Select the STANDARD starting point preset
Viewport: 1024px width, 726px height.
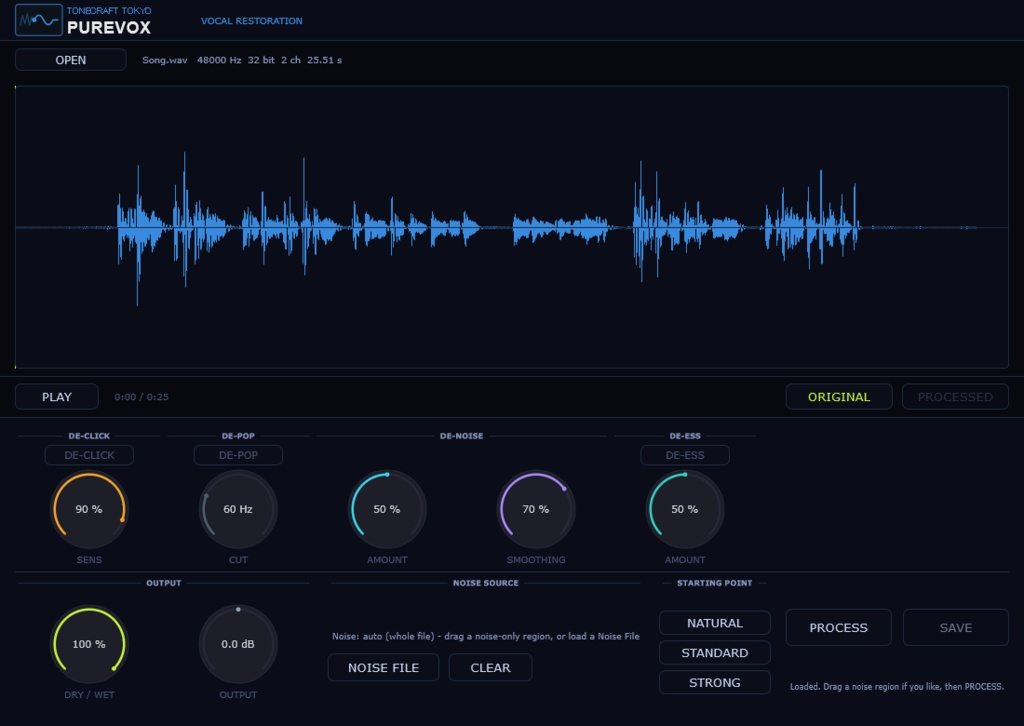tap(714, 653)
